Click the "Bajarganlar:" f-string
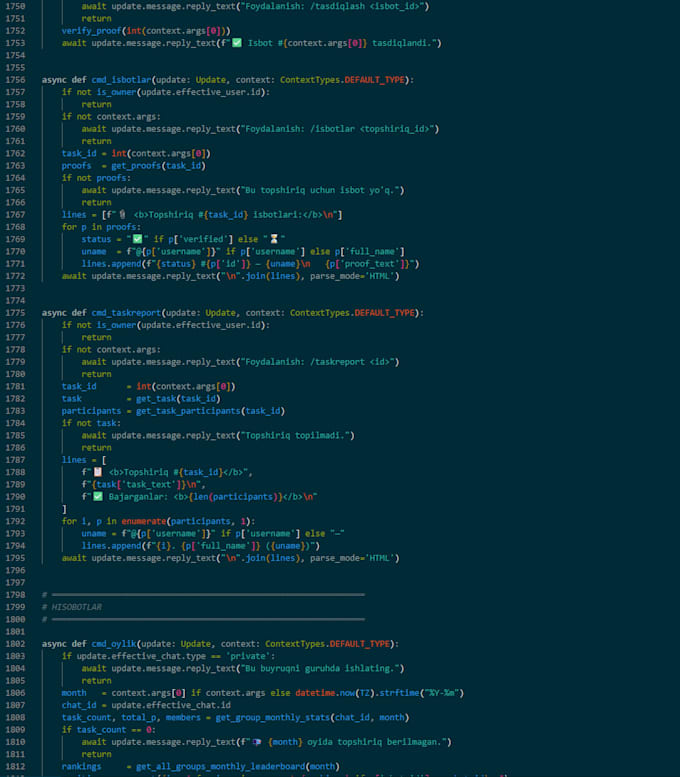The width and height of the screenshot is (680, 777). (199, 497)
